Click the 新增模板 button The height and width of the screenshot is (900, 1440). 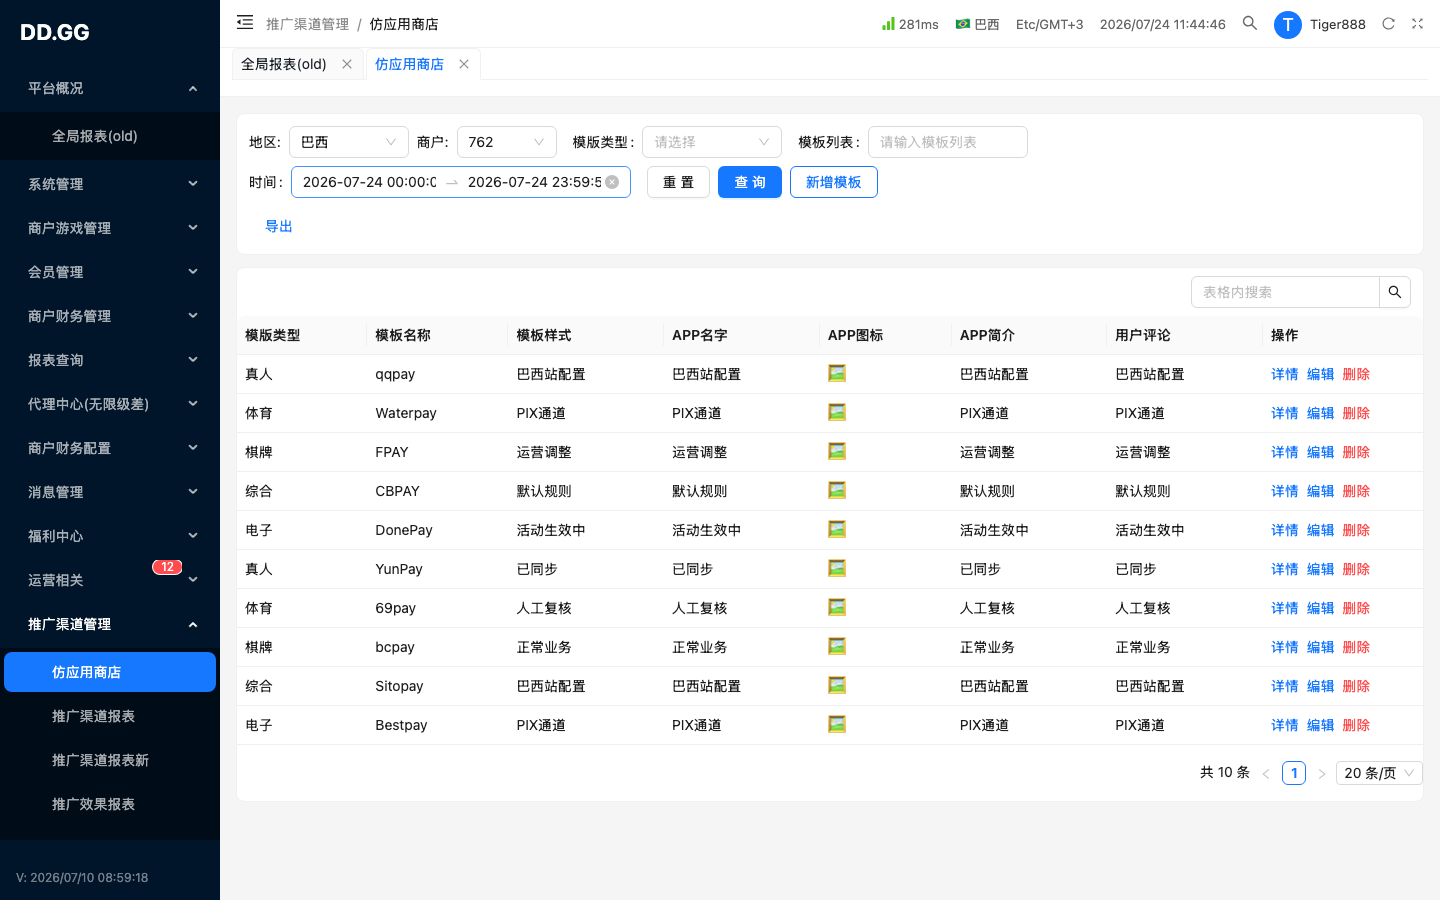coord(834,182)
